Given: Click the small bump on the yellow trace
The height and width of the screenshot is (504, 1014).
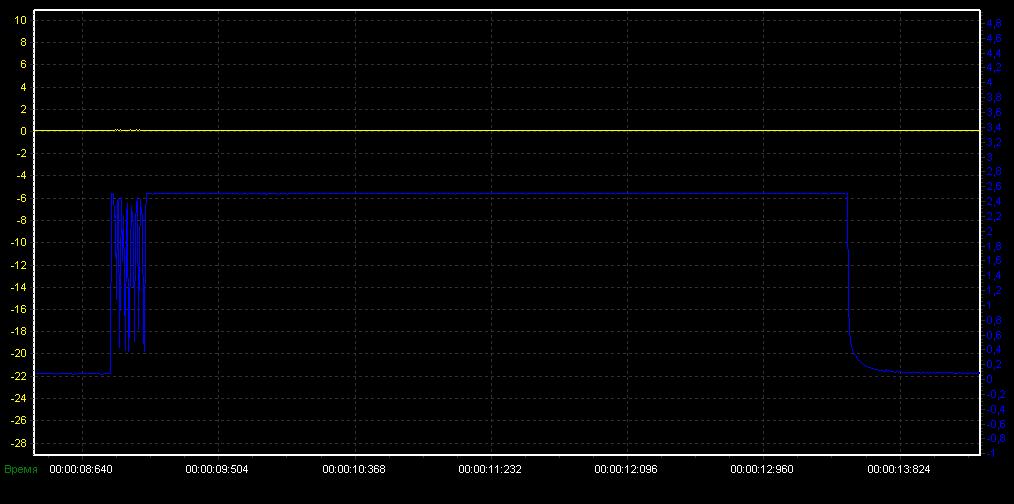Looking at the screenshot, I should click(x=126, y=130).
